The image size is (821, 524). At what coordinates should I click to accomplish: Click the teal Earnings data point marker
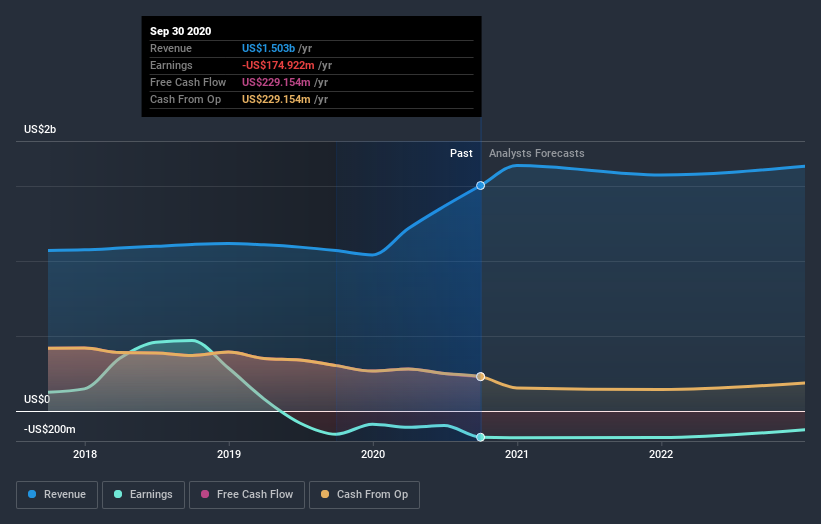pos(480,437)
